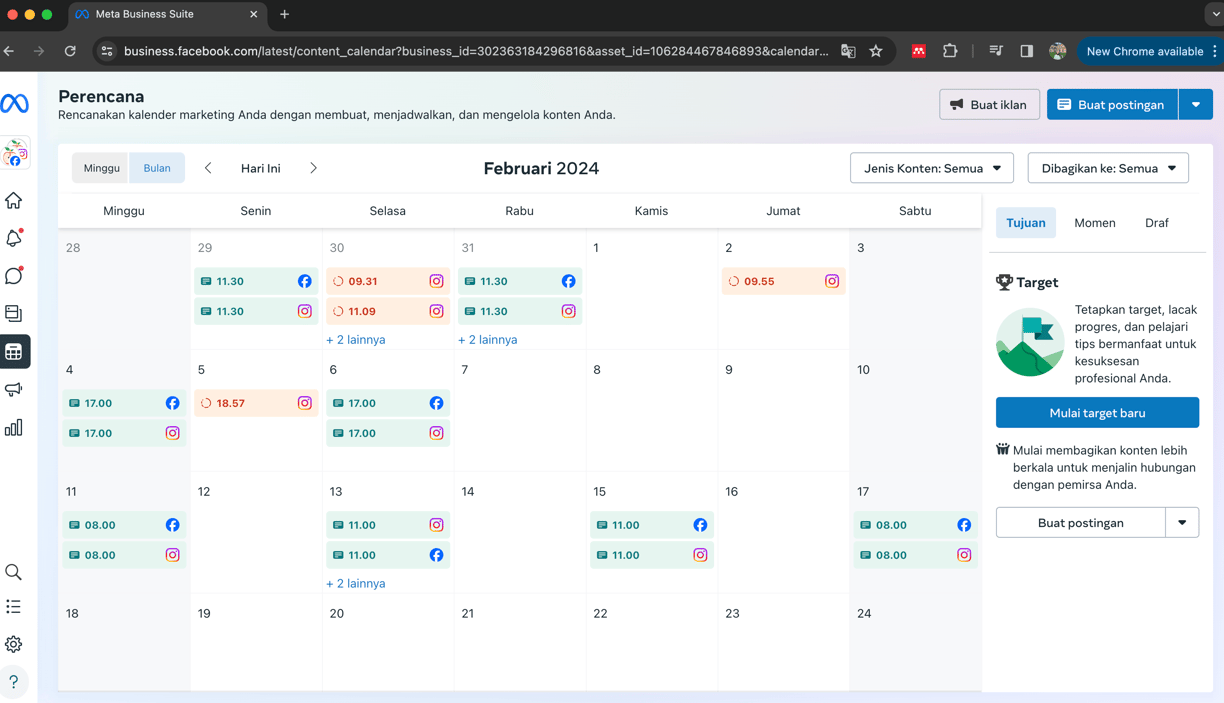Switch calendar to Minggu view
Image resolution: width=1224 pixels, height=703 pixels.
click(x=101, y=168)
